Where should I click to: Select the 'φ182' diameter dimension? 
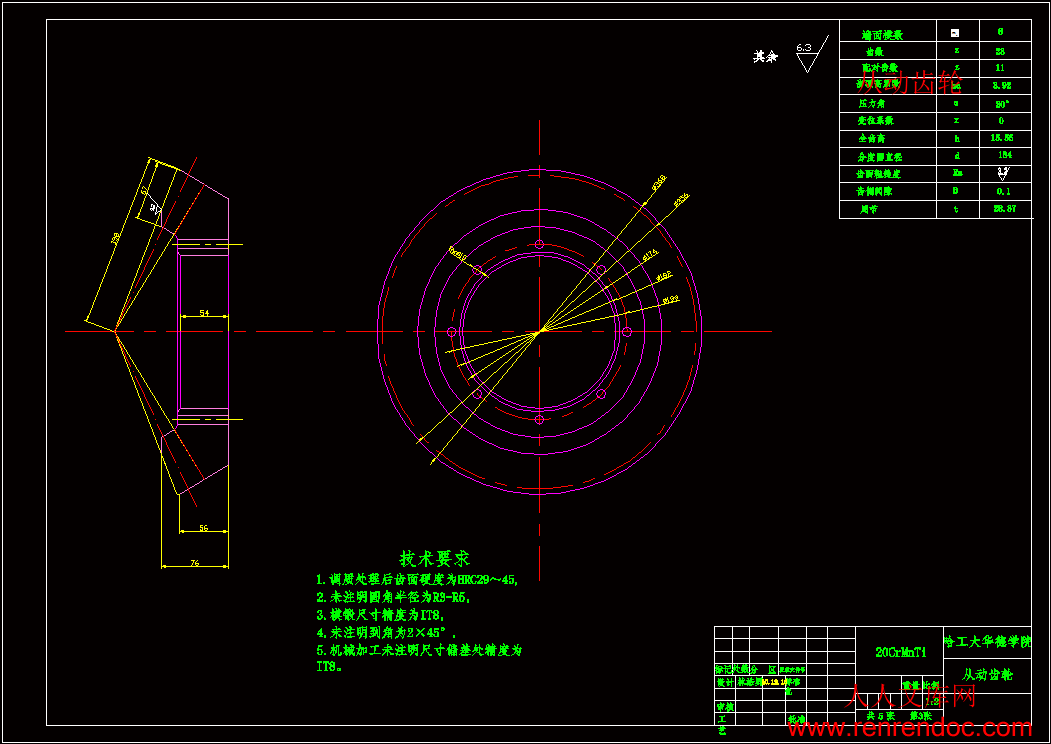pos(664,276)
